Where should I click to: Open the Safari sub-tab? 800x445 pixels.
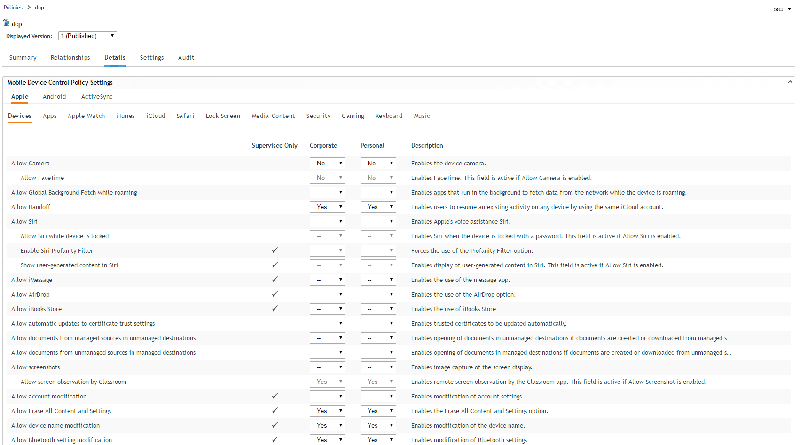185,116
